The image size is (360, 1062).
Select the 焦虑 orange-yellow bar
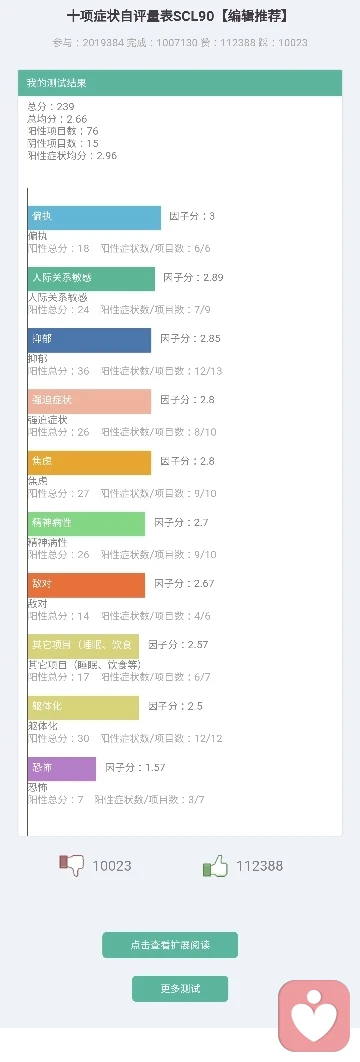[x=89, y=463]
